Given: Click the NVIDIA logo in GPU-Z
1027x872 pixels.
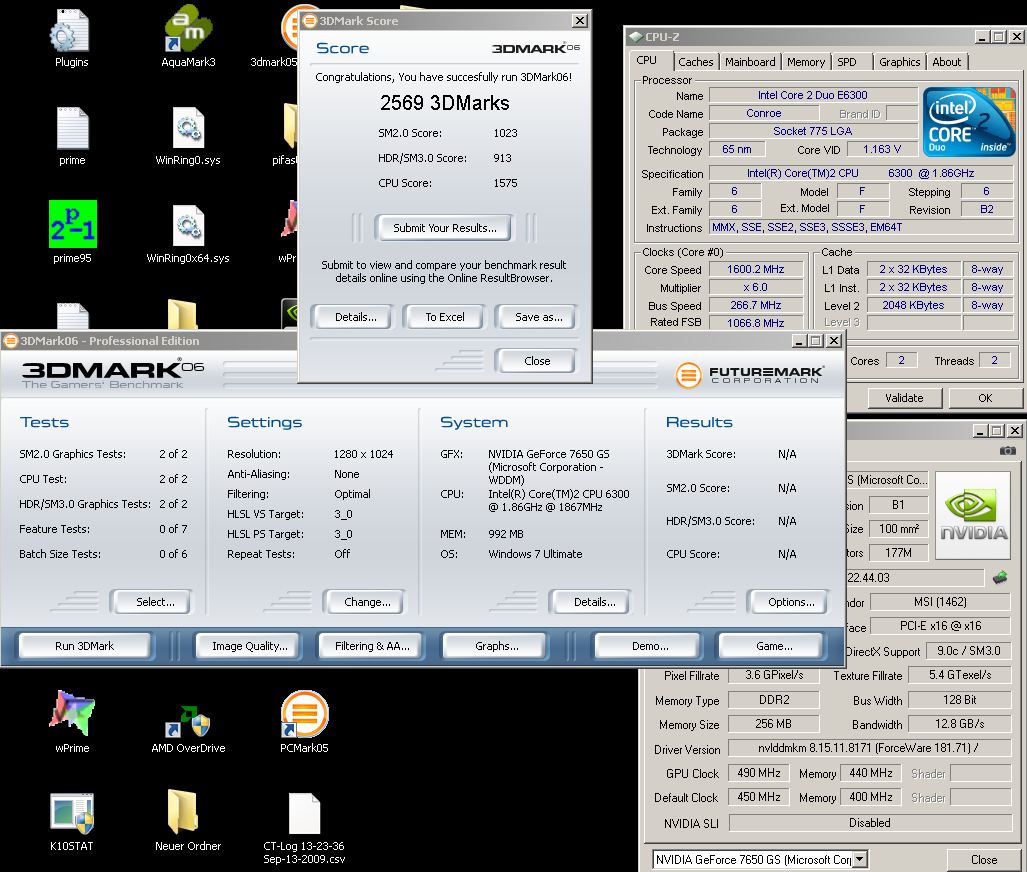Looking at the screenshot, I should click(x=973, y=514).
